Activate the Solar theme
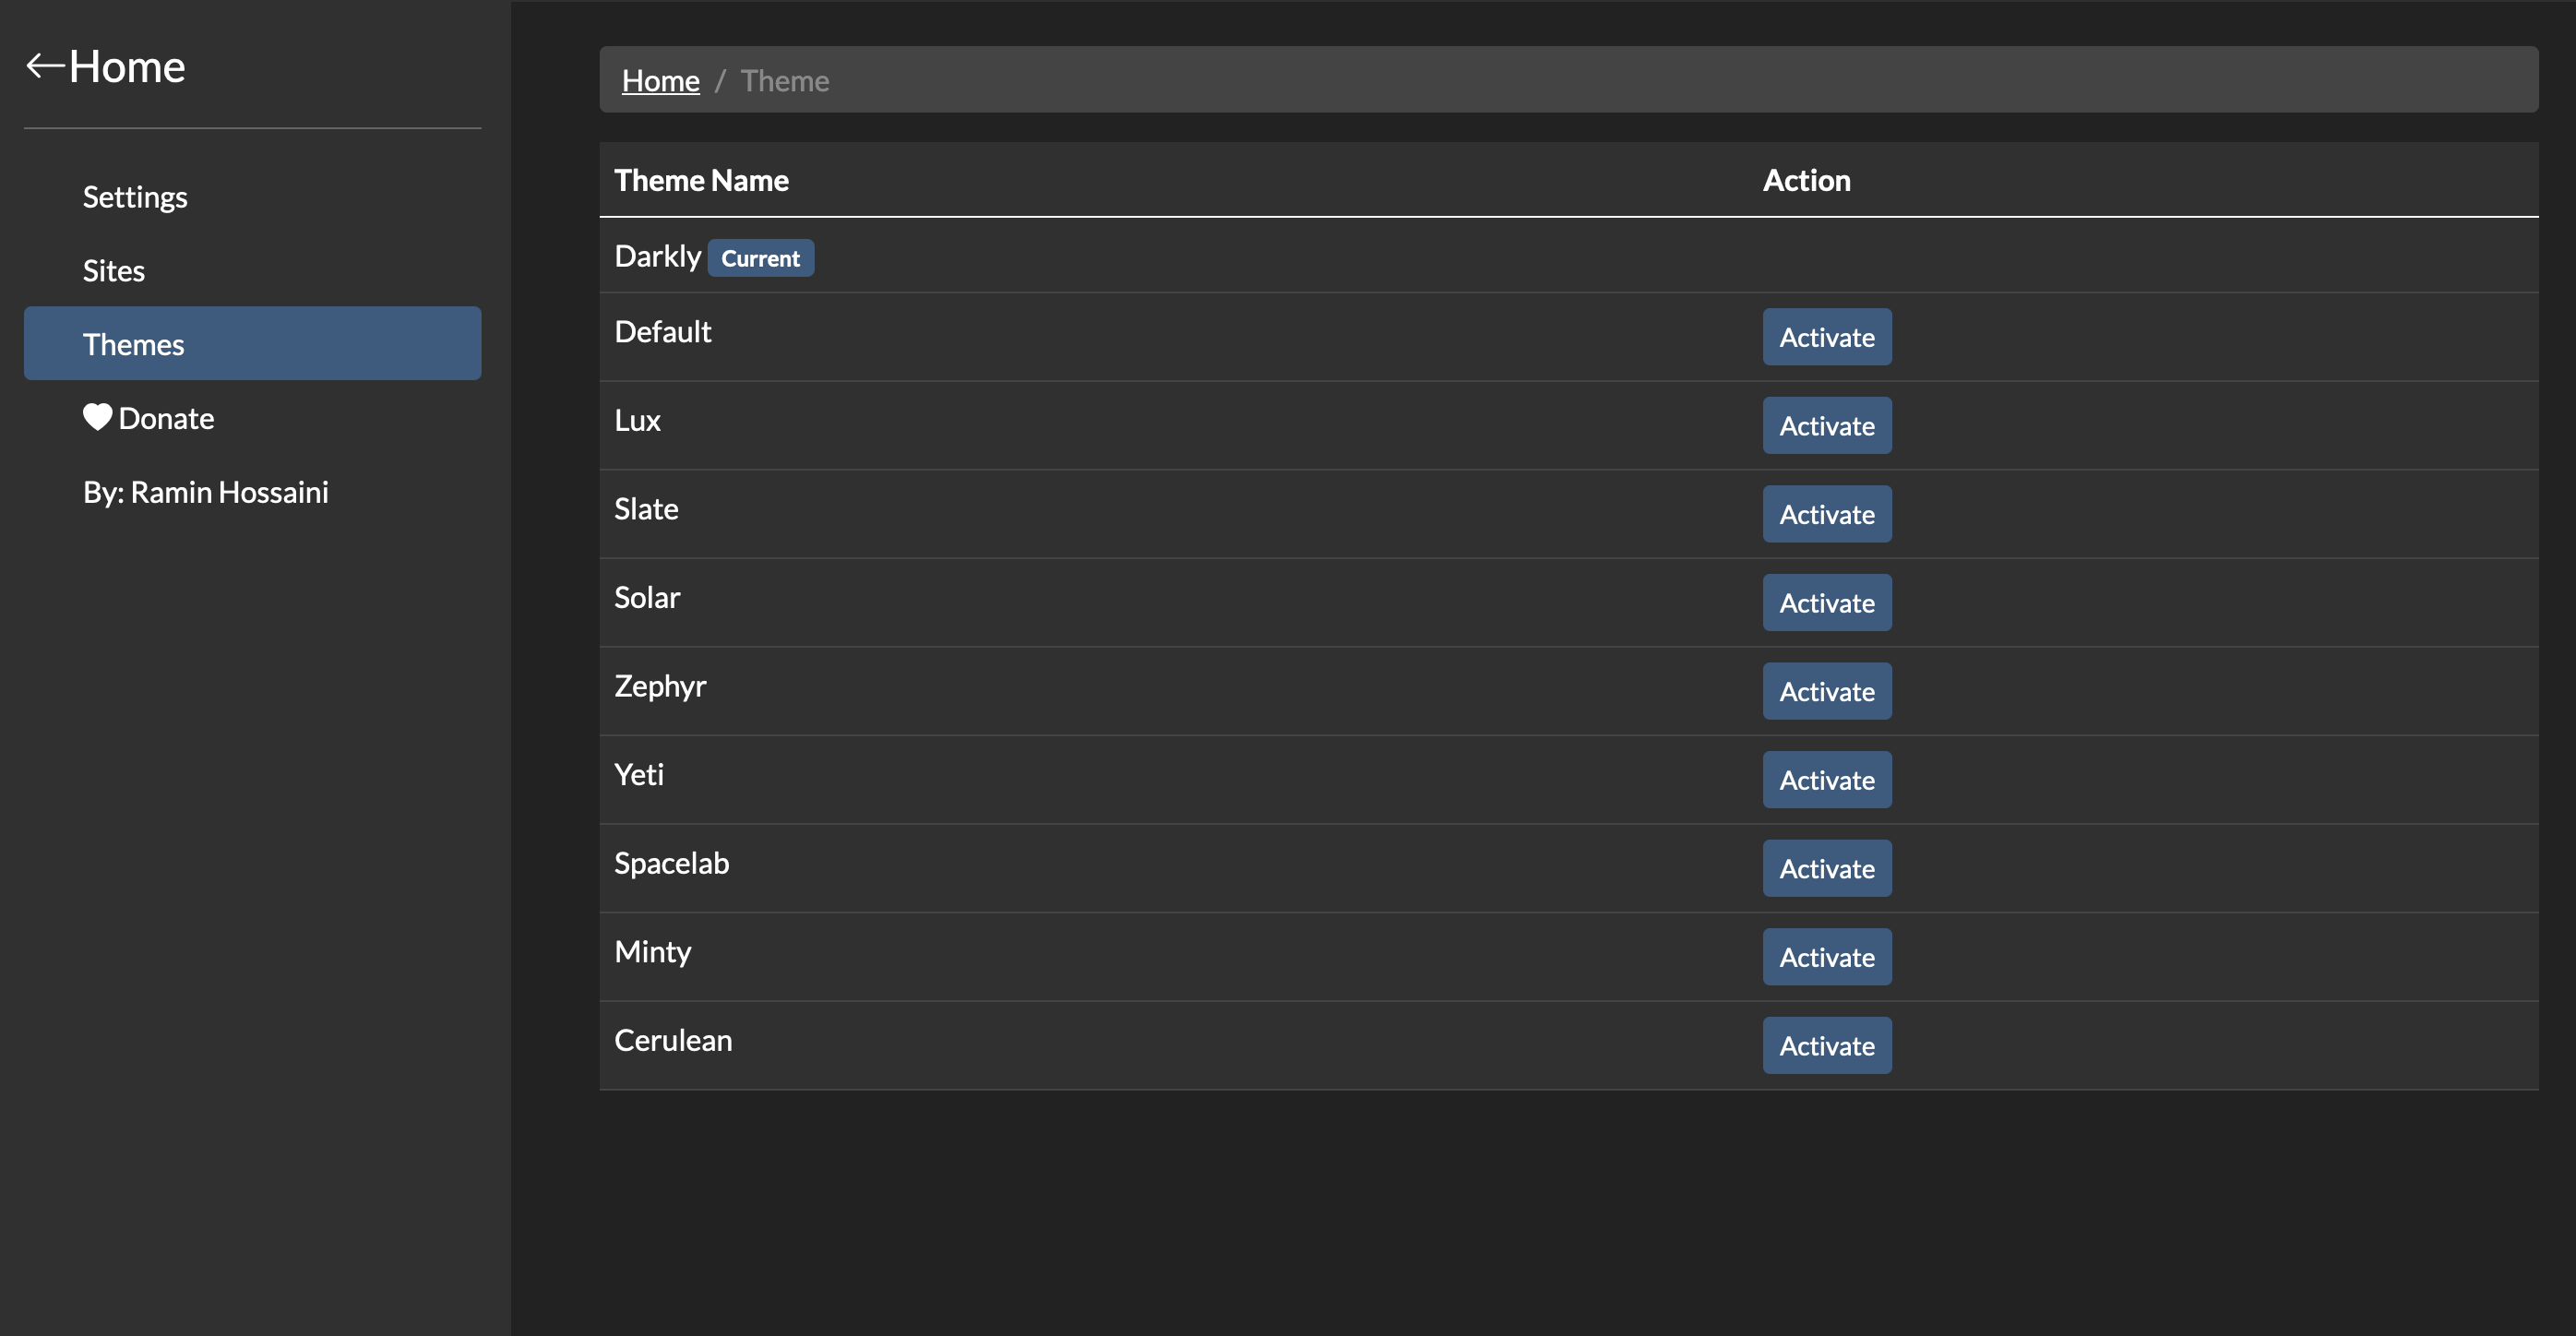 [x=1827, y=603]
